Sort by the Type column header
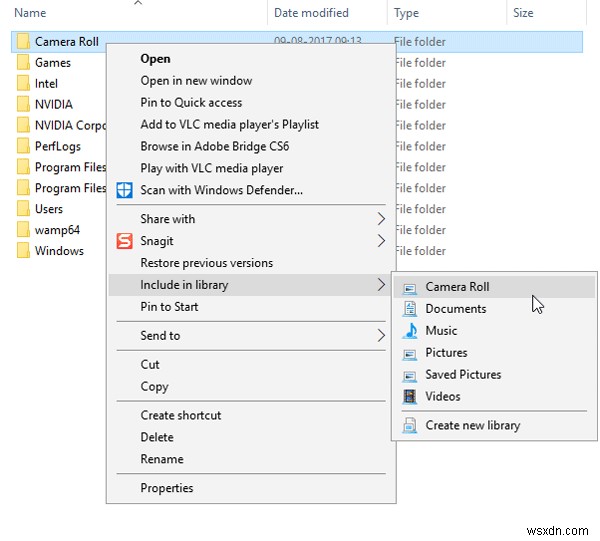 coord(406,13)
